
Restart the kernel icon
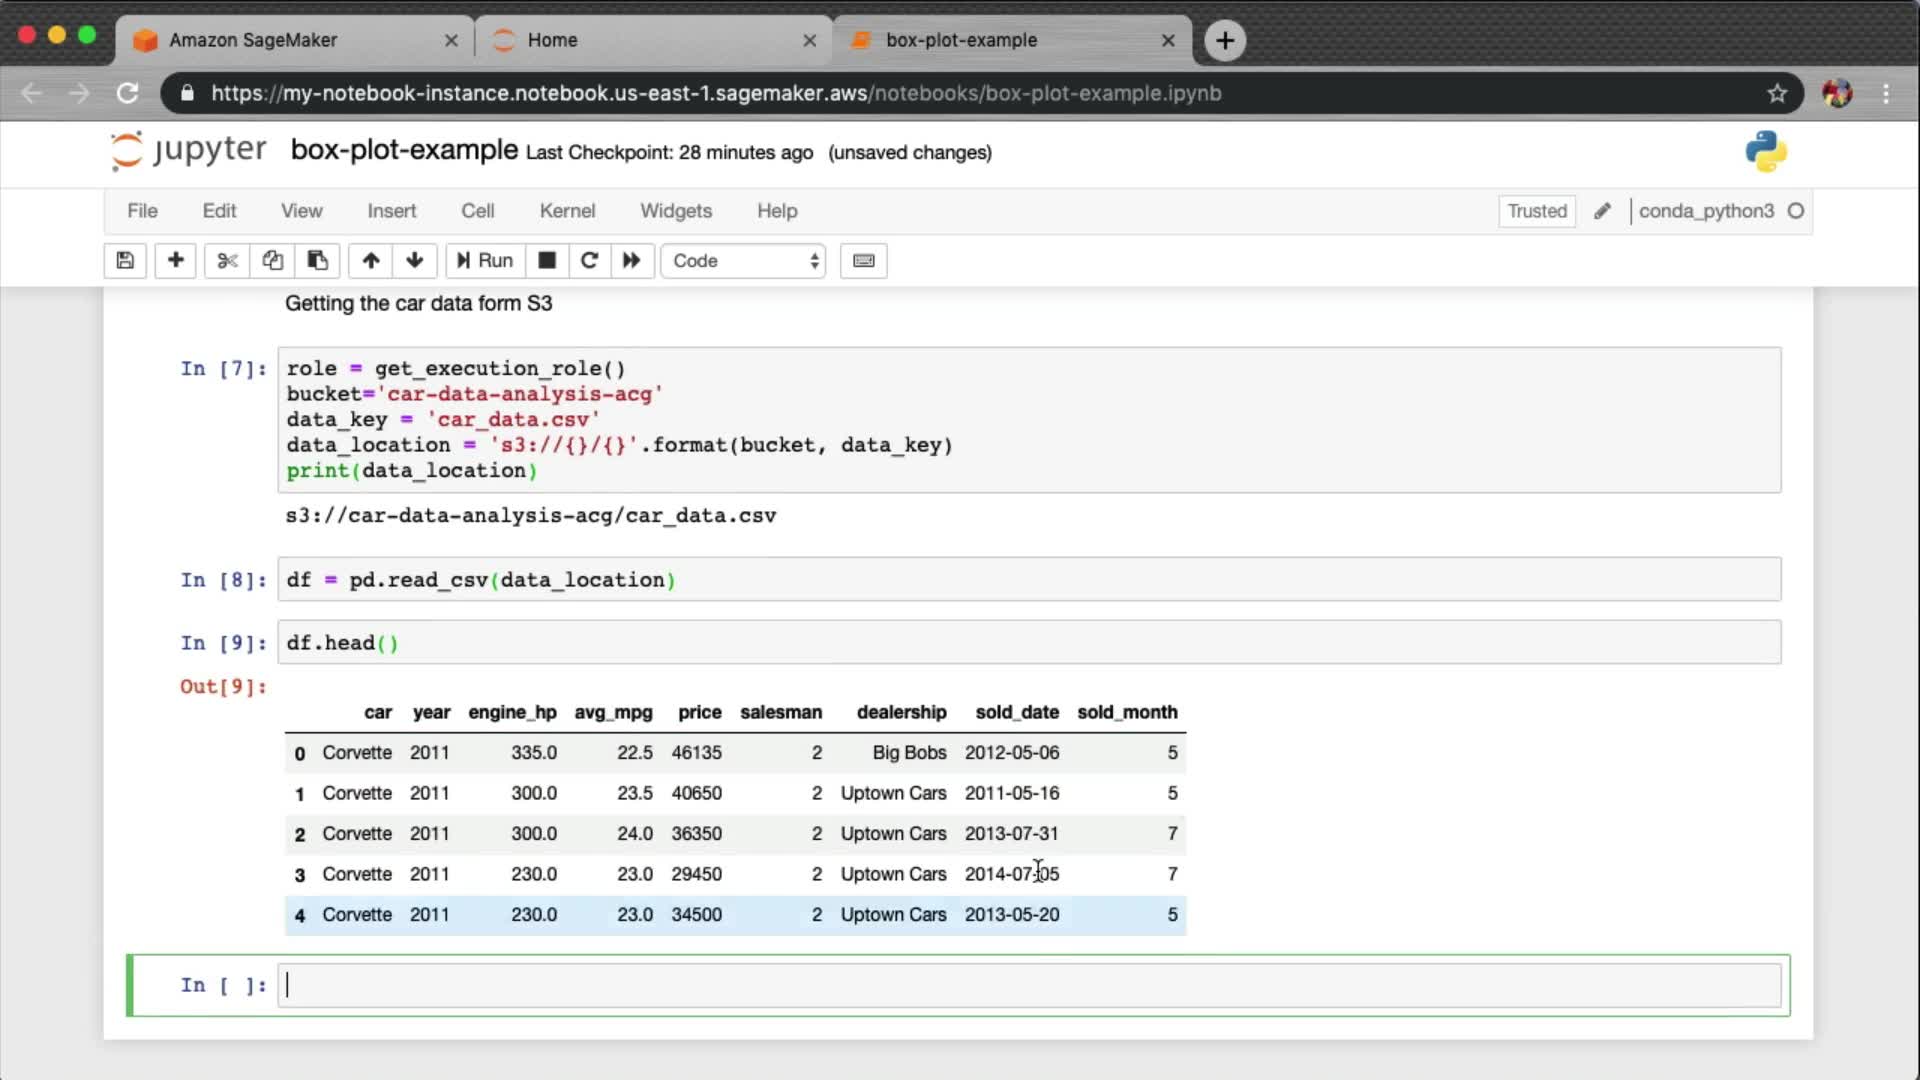point(589,261)
